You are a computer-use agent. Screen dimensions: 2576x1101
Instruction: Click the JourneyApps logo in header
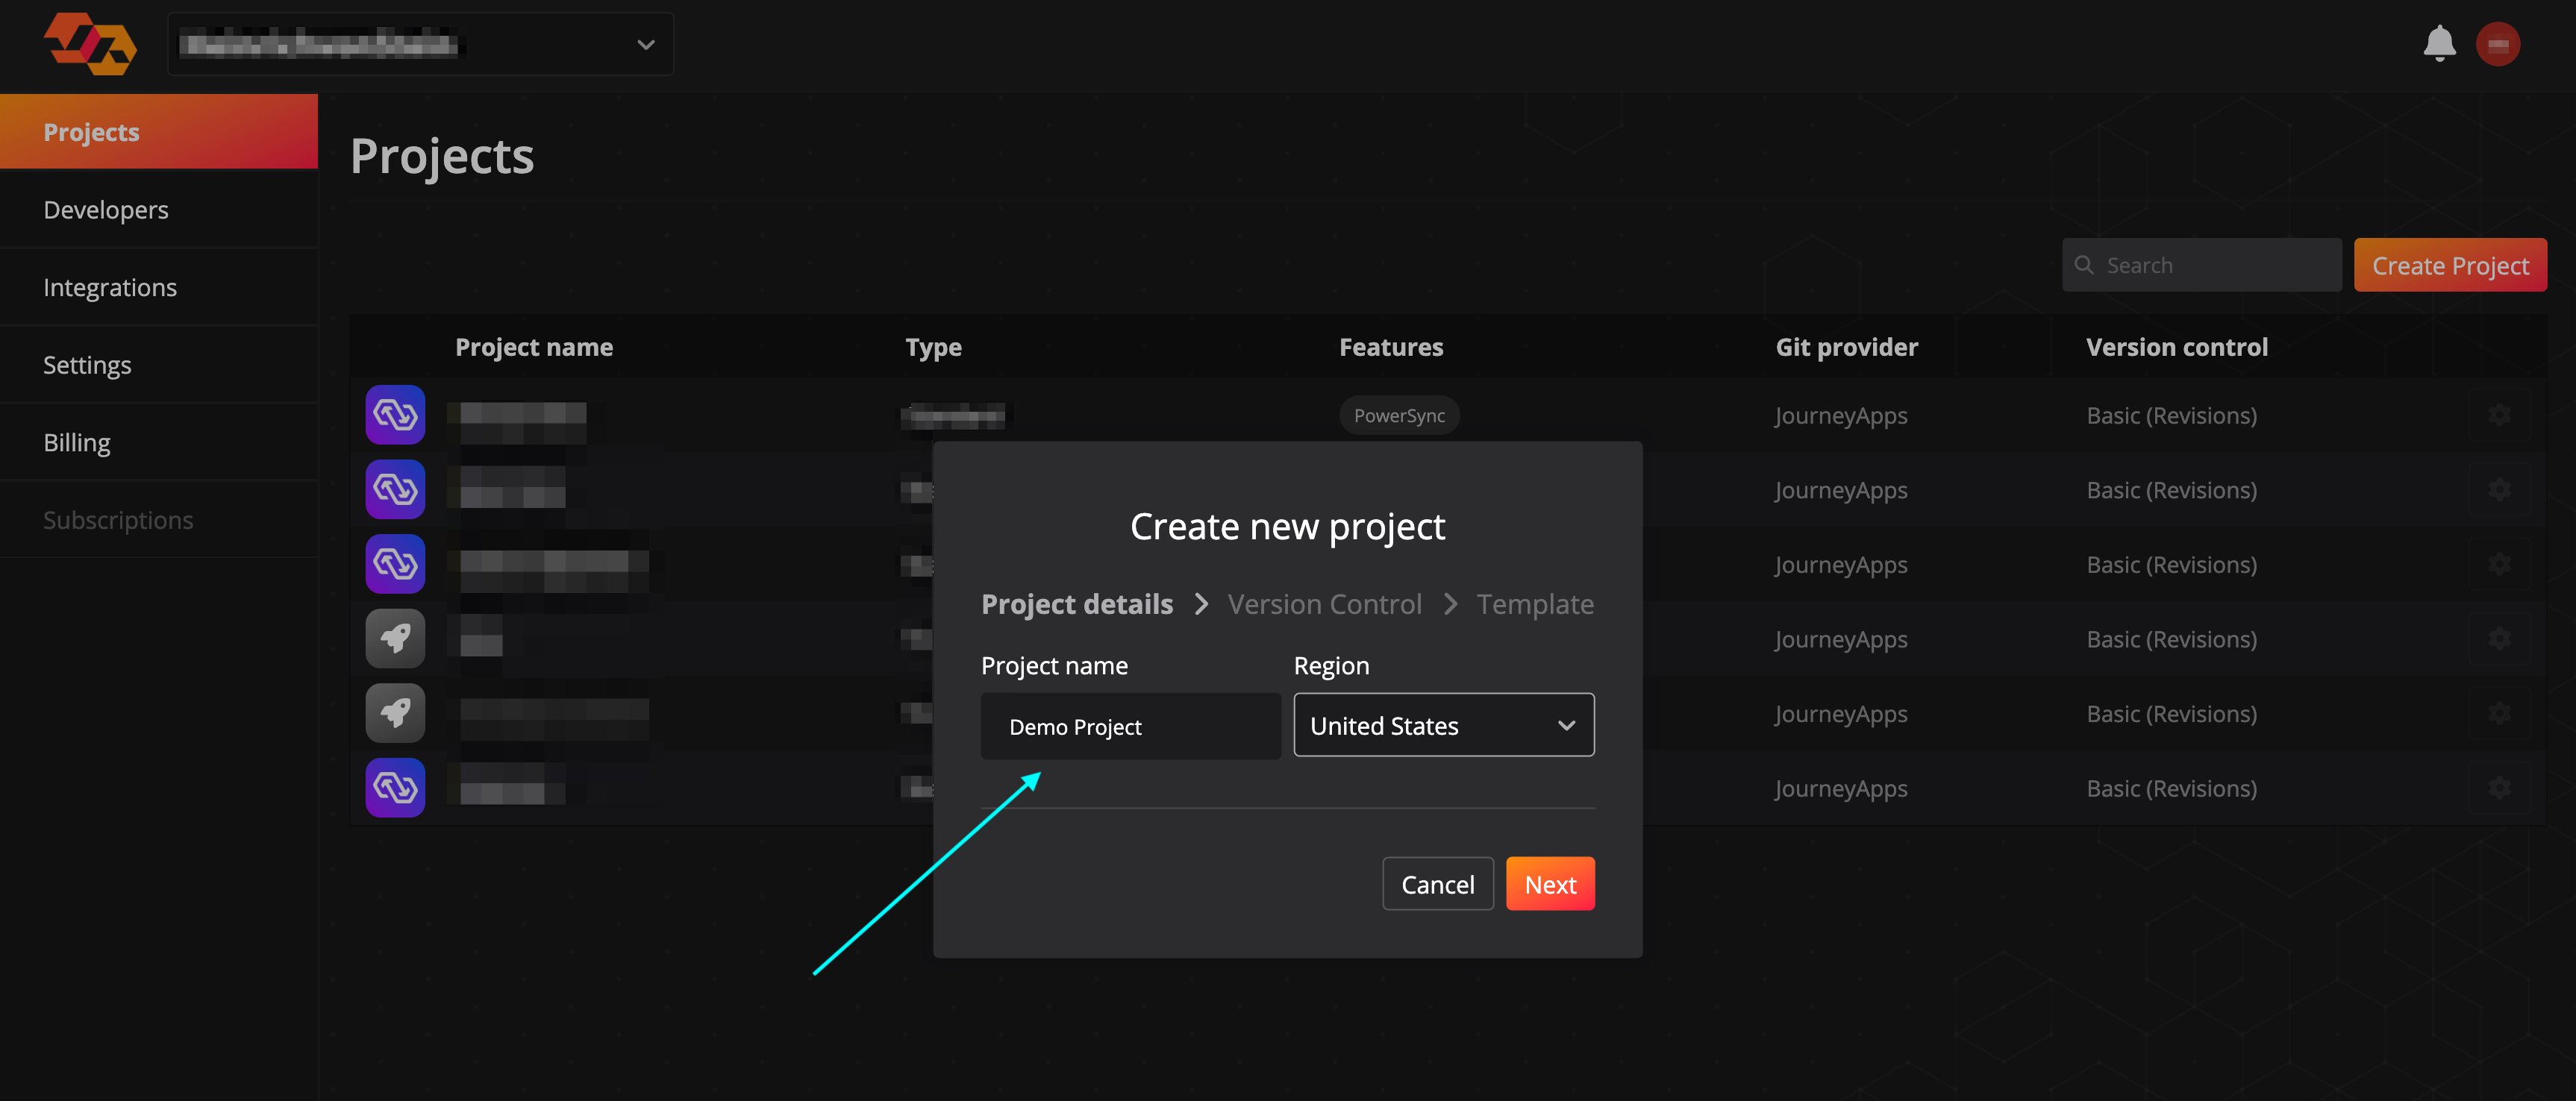pyautogui.click(x=90, y=44)
